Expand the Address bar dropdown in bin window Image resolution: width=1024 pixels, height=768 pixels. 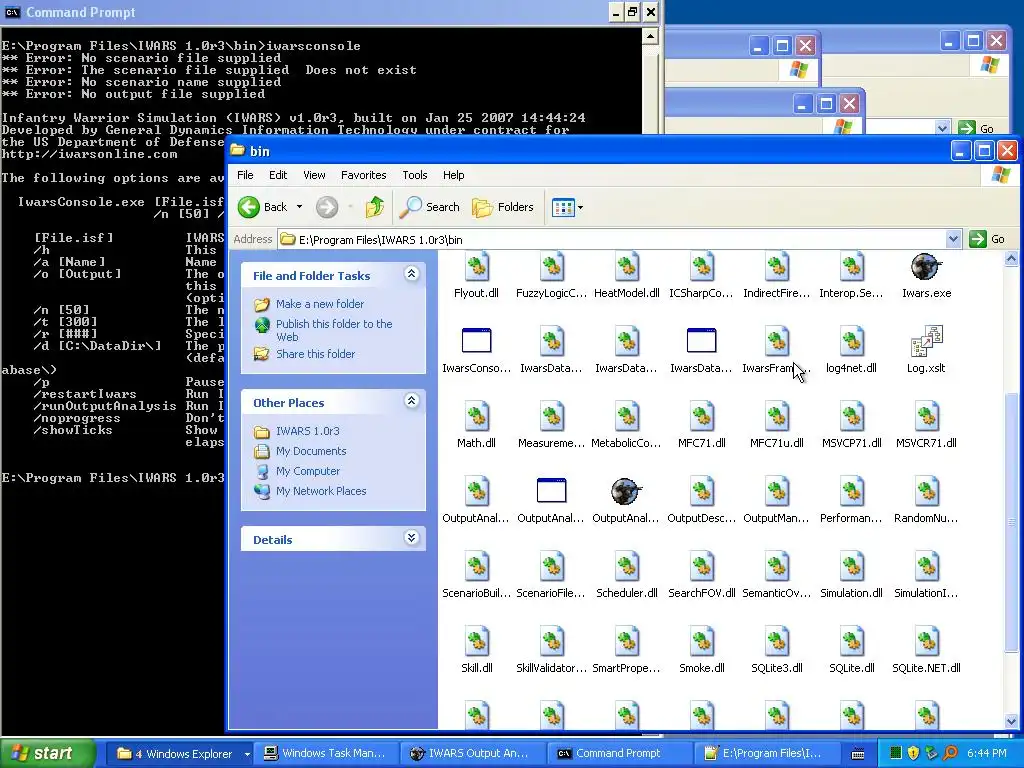pos(953,239)
